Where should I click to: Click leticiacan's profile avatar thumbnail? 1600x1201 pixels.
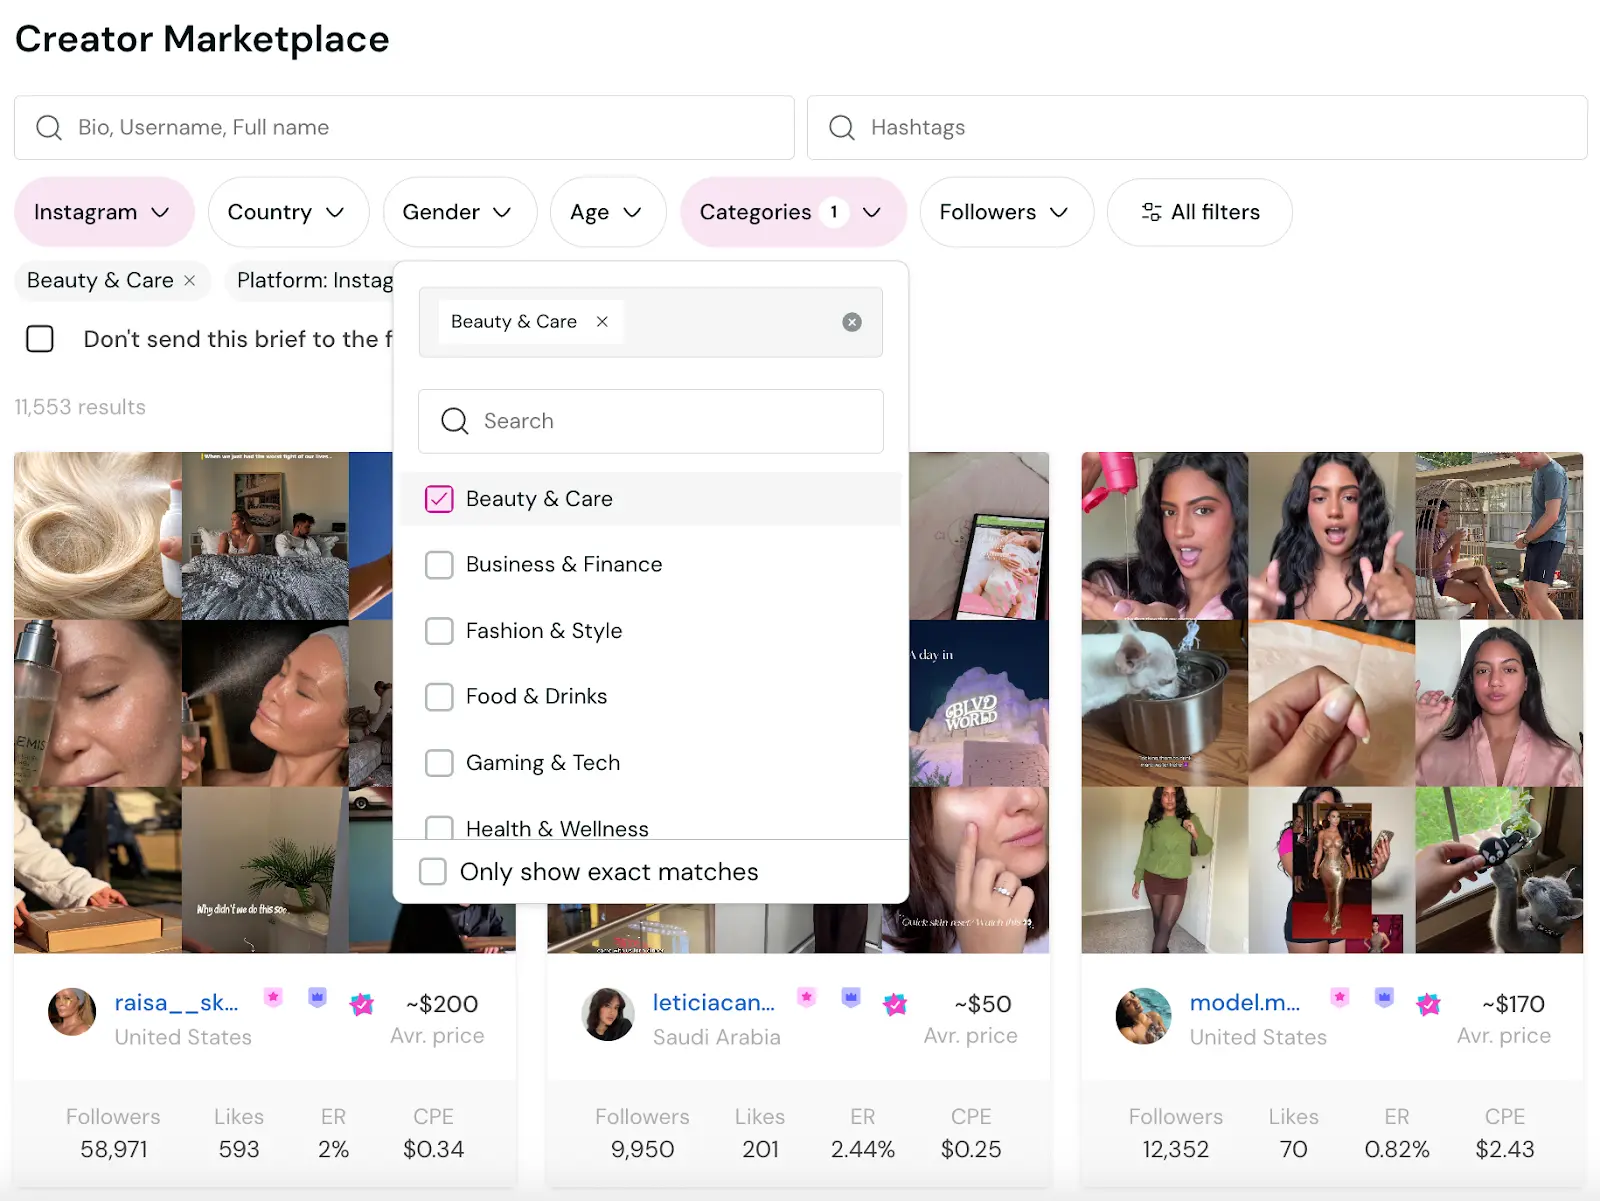(607, 1014)
